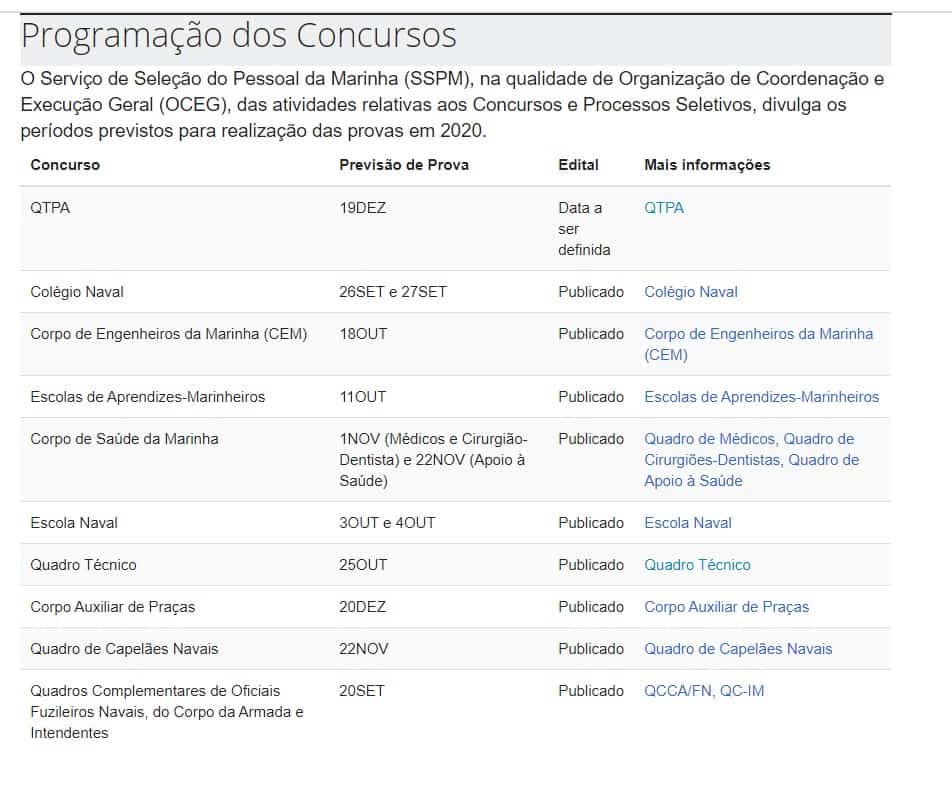The image size is (952, 810).
Task: Select Corpo de Engenheiros concurso name cell
Action: coord(169,334)
